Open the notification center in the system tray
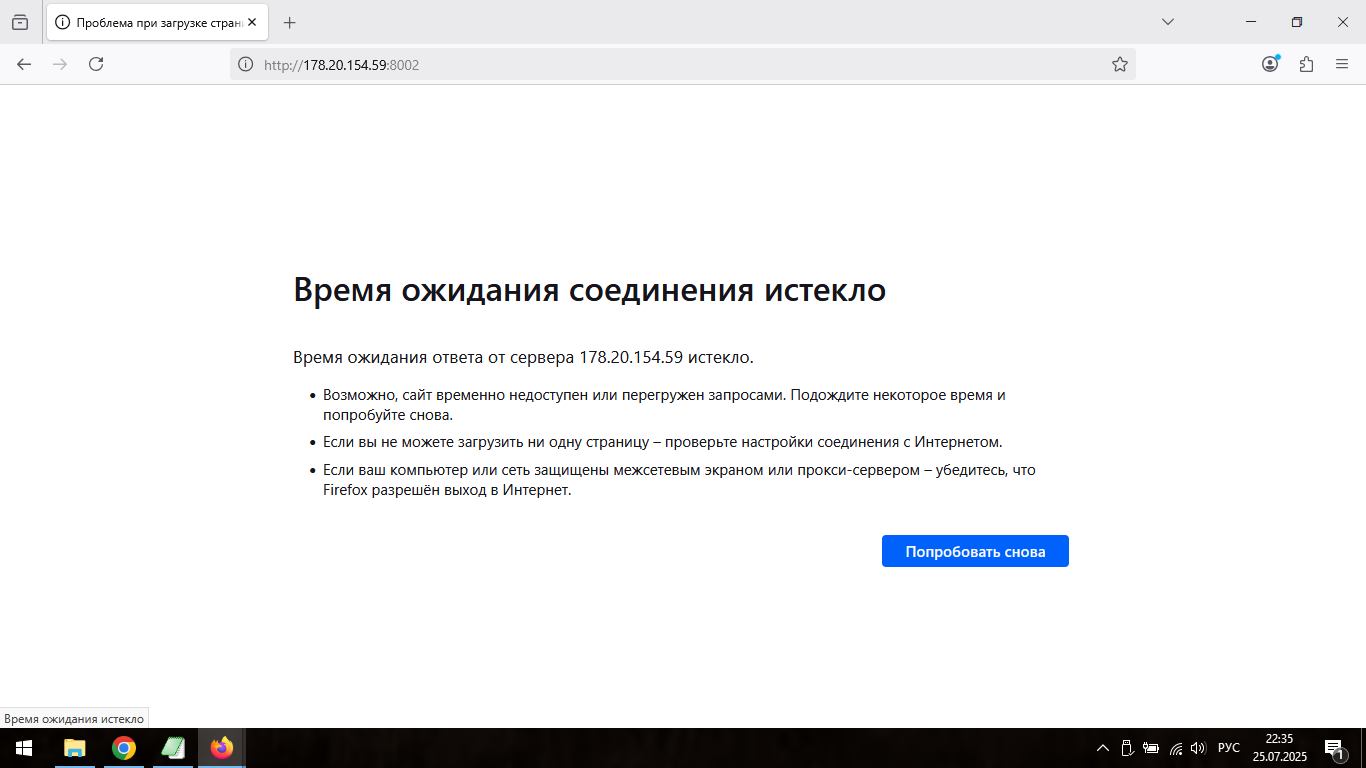The width and height of the screenshot is (1366, 768). point(1333,748)
